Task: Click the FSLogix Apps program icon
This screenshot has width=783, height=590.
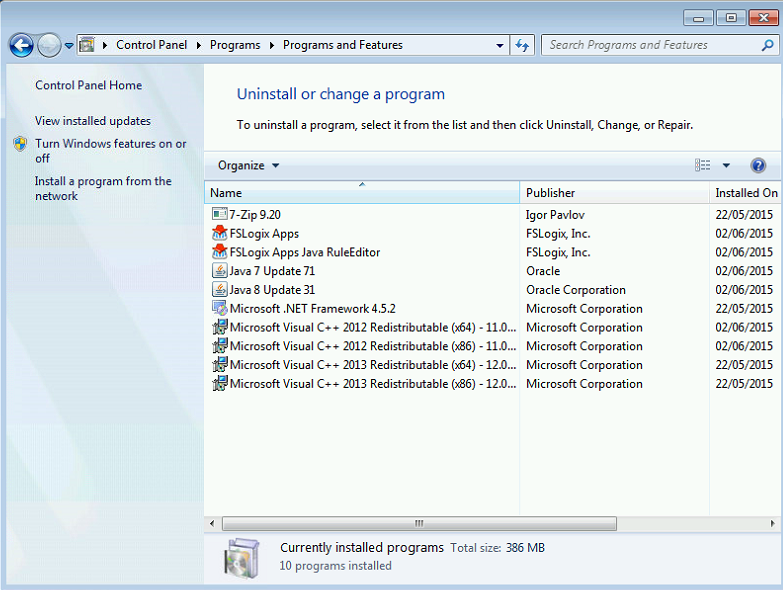Action: [x=219, y=233]
